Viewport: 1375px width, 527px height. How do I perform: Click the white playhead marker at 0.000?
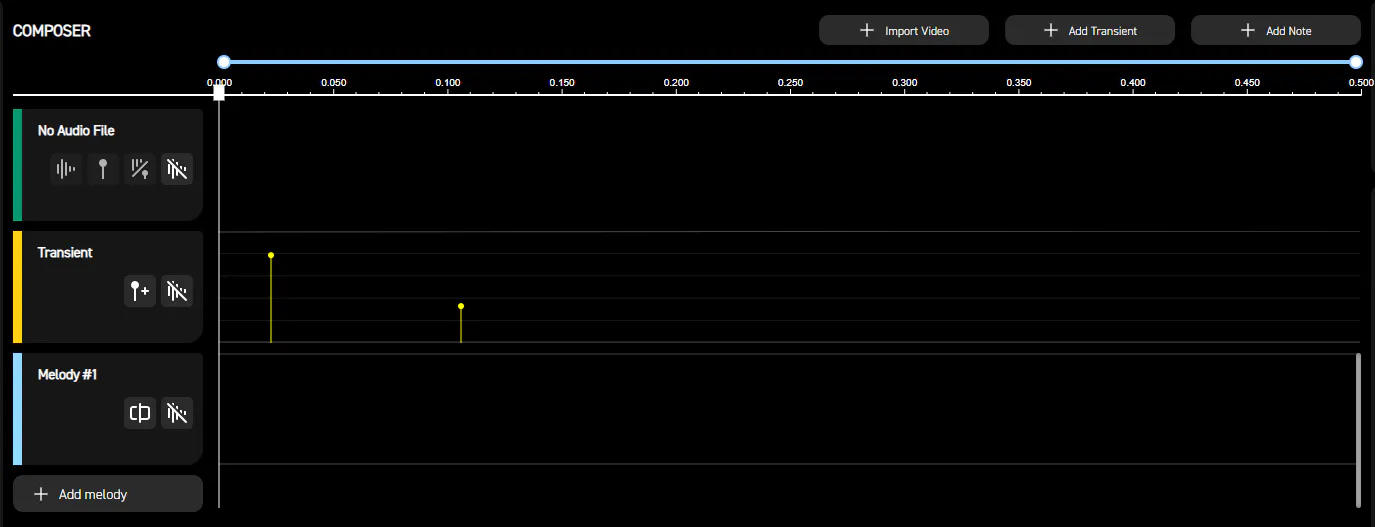(219, 93)
